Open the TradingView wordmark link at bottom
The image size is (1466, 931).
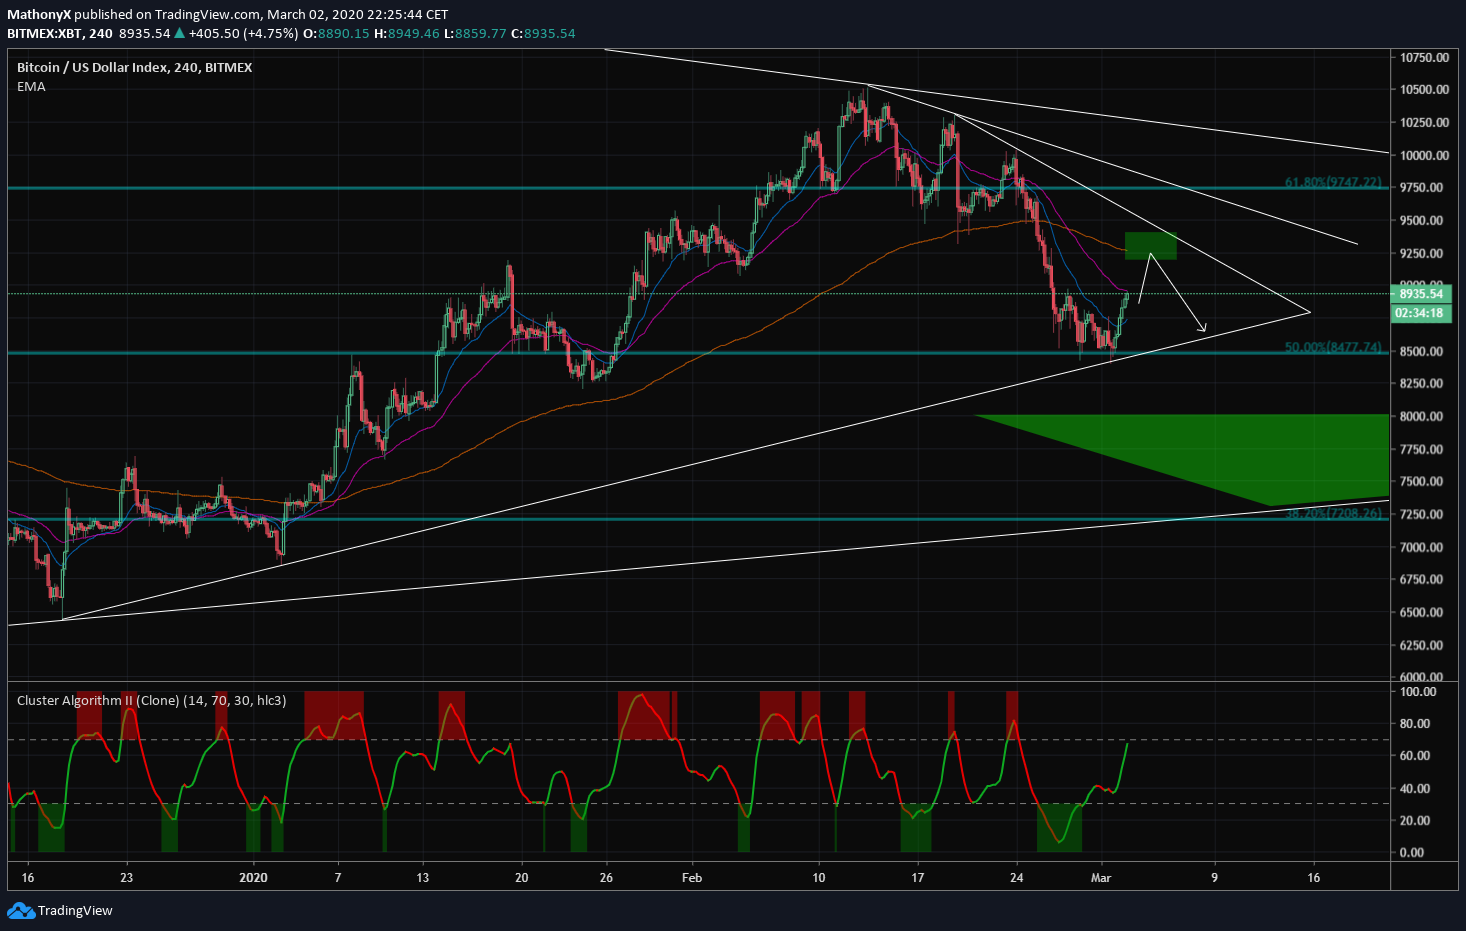[75, 910]
